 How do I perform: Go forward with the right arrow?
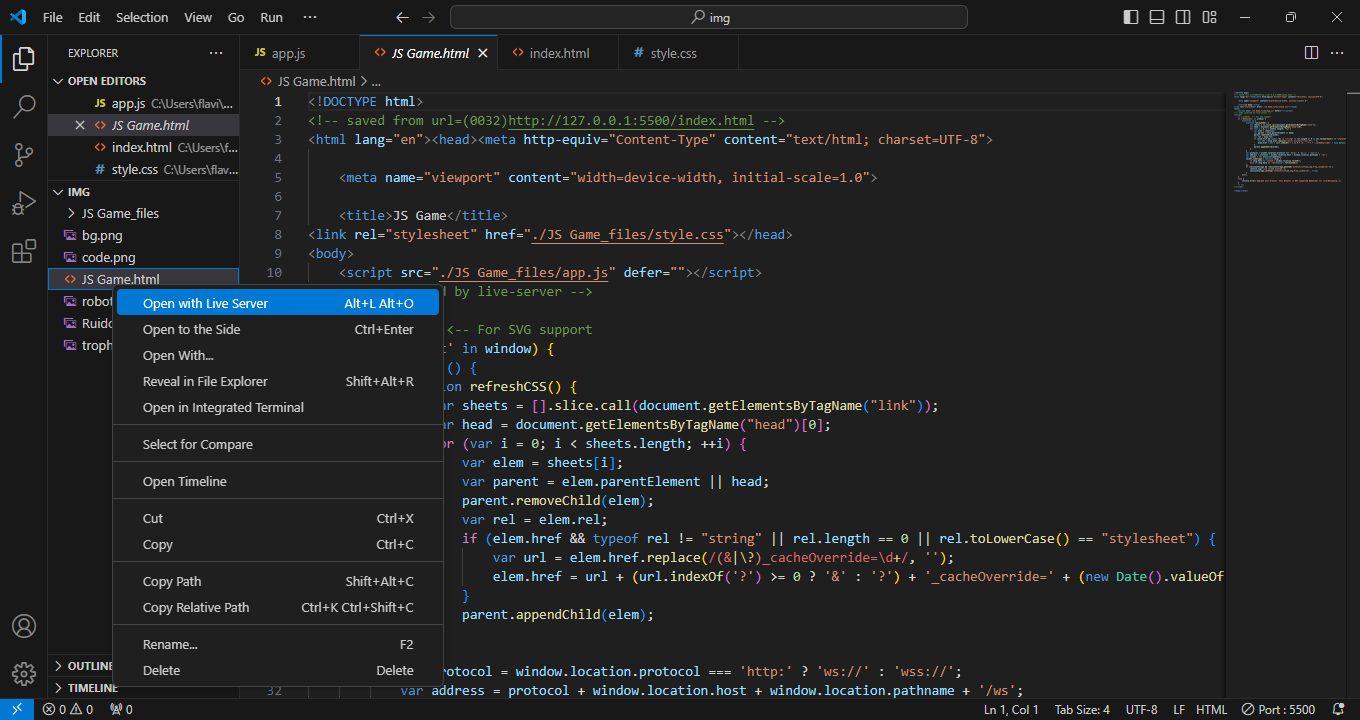429,17
